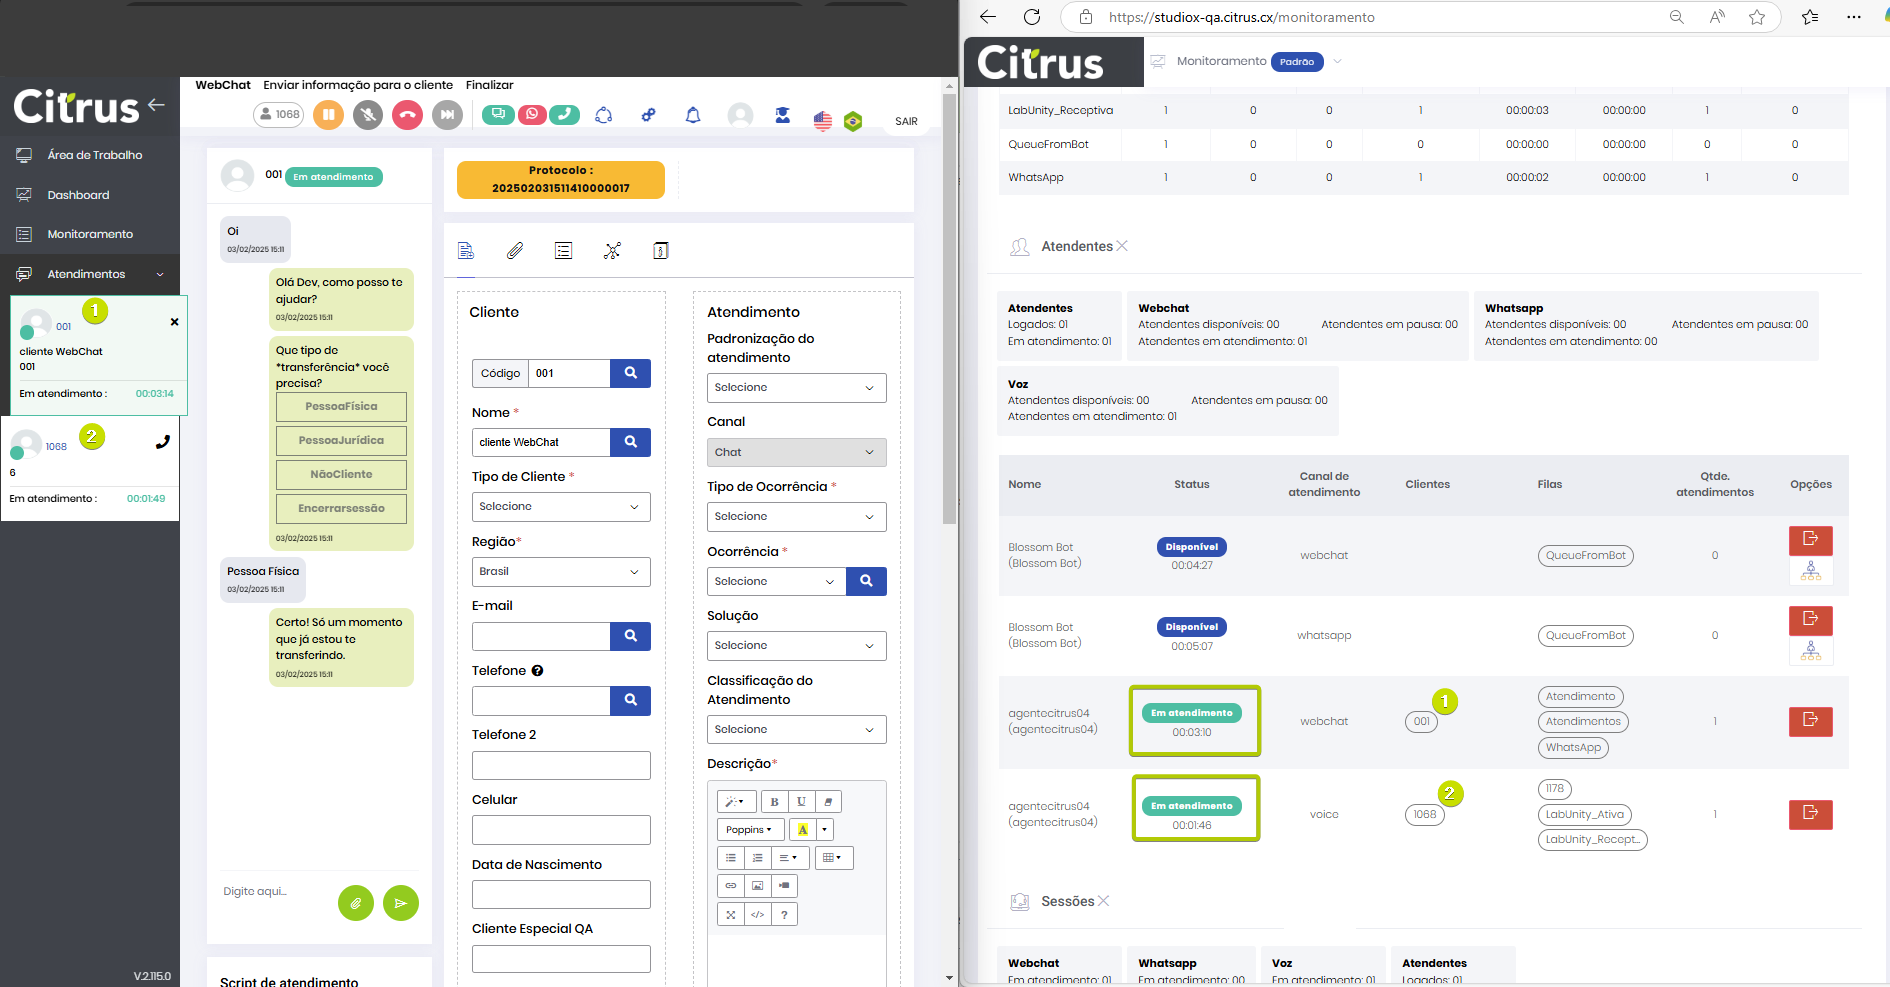Expand the Região dropdown showing Brasil
Screen dimensions: 1890x987
click(x=560, y=572)
